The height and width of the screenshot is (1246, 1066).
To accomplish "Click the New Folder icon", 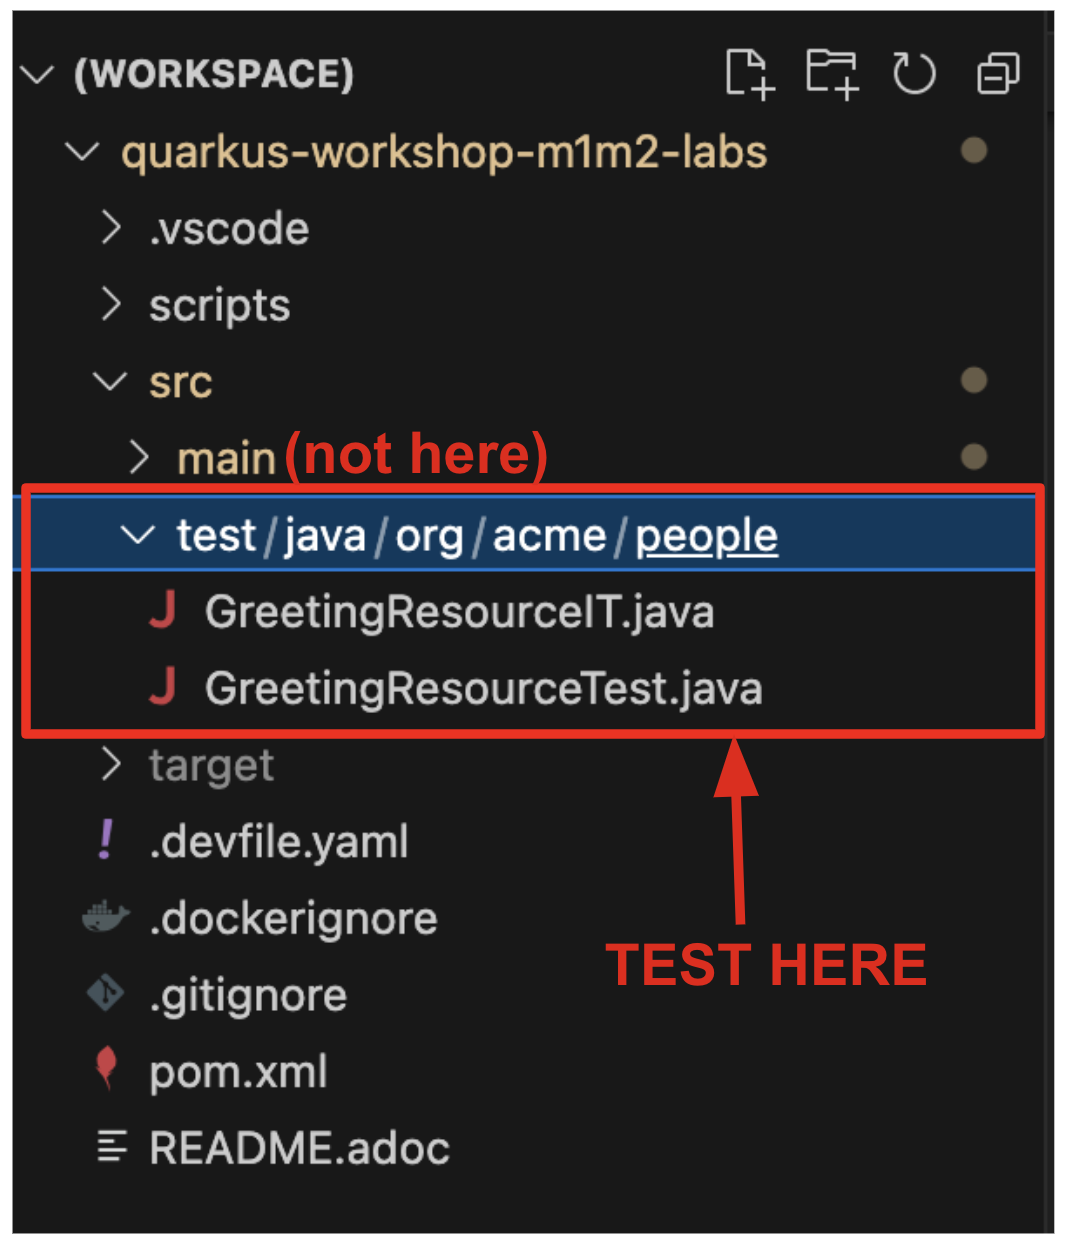I will click(x=832, y=74).
